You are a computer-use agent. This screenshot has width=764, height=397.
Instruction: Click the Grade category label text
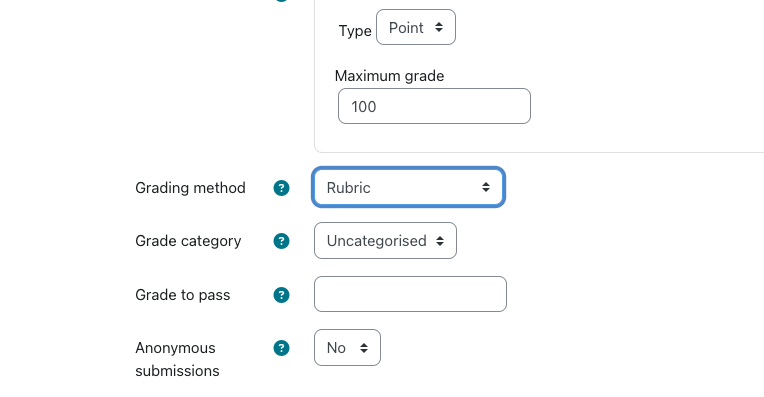point(188,241)
